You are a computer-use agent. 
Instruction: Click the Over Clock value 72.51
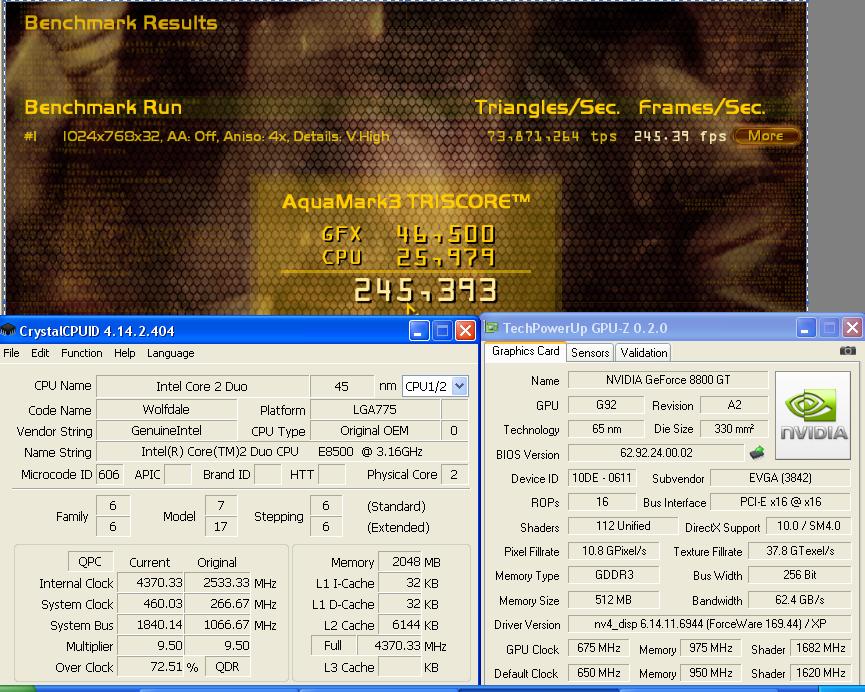tap(150, 667)
